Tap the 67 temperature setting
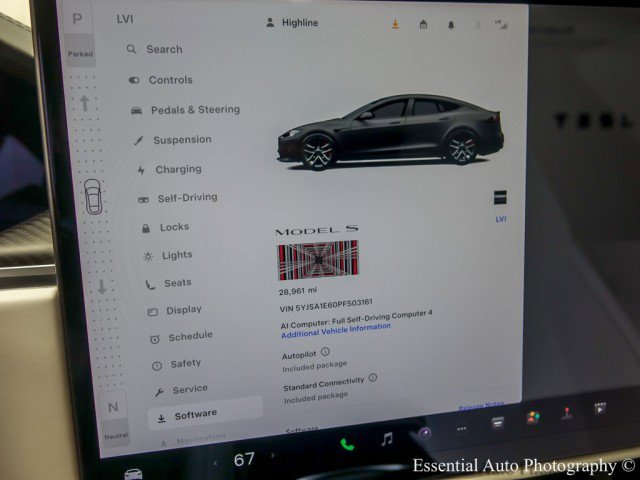The width and height of the screenshot is (640, 480). tap(244, 460)
